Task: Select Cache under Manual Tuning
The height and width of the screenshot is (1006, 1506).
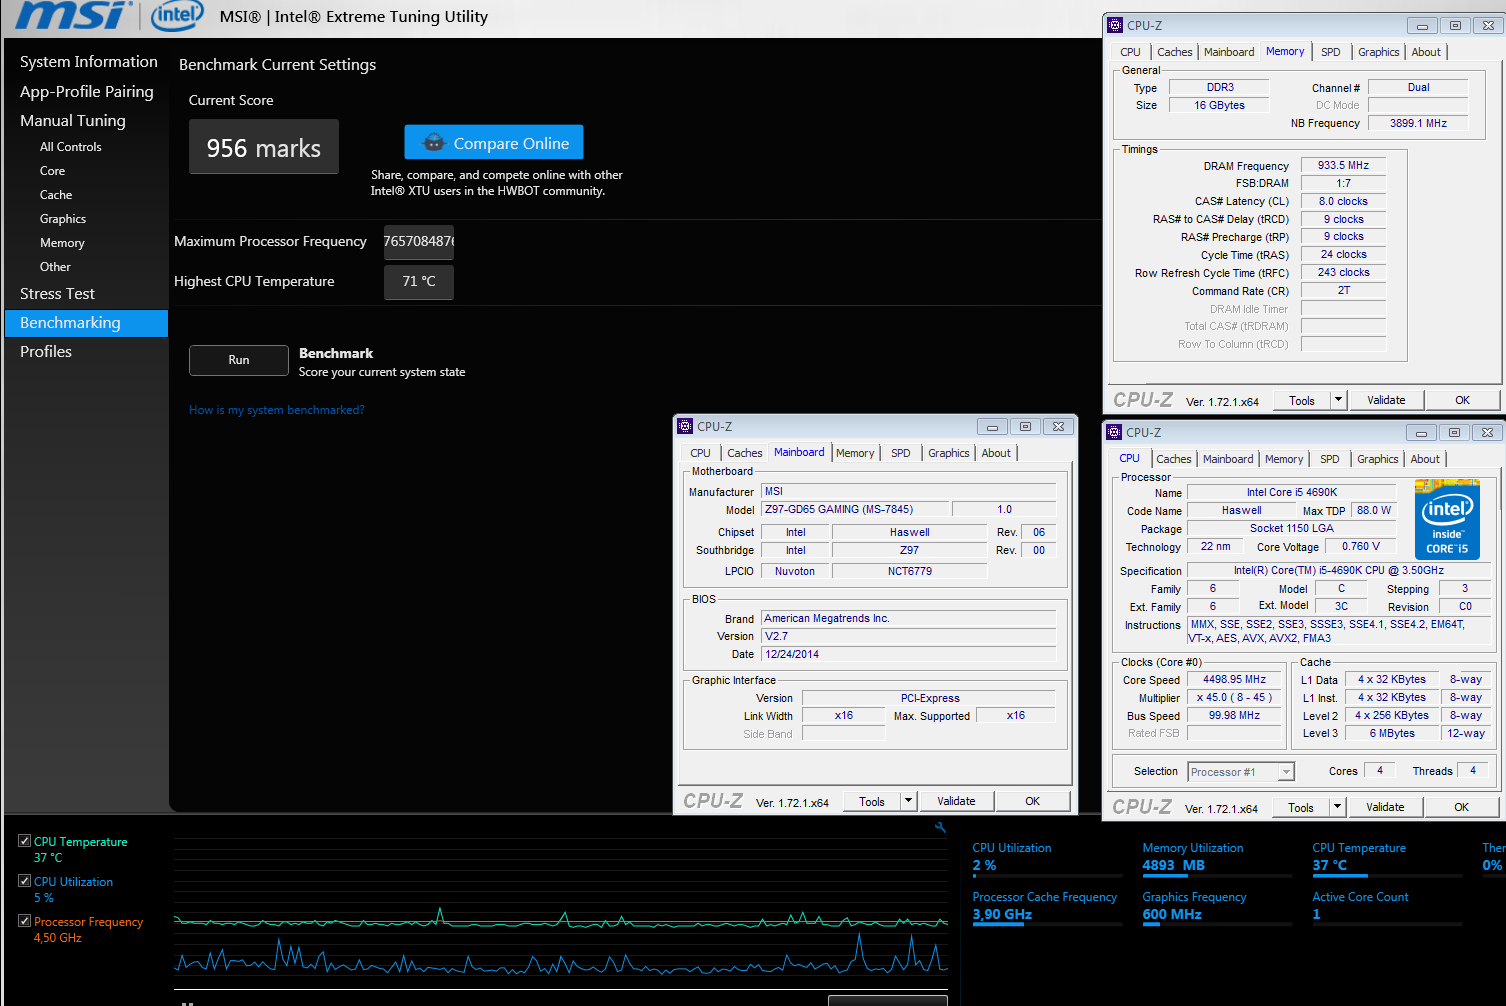Action: tap(56, 195)
